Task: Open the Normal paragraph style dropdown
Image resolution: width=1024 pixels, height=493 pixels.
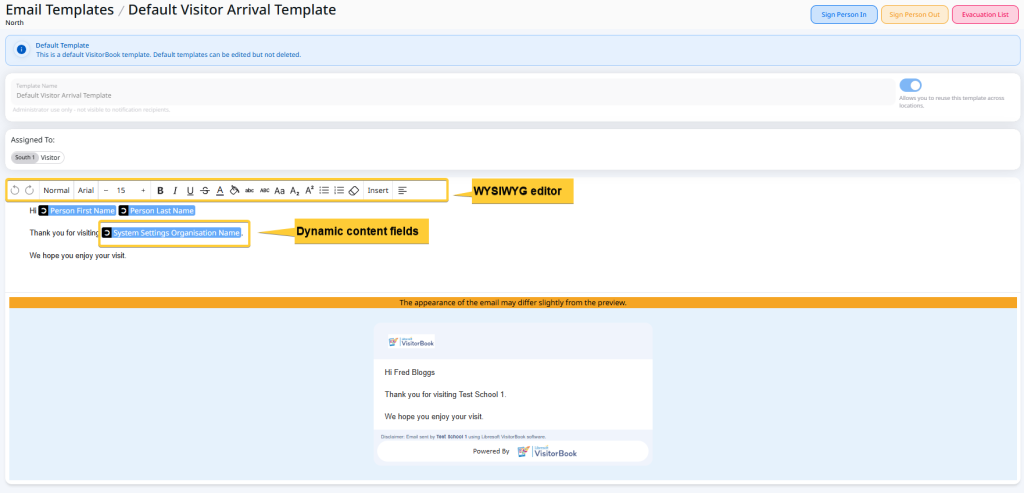Action: [57, 190]
